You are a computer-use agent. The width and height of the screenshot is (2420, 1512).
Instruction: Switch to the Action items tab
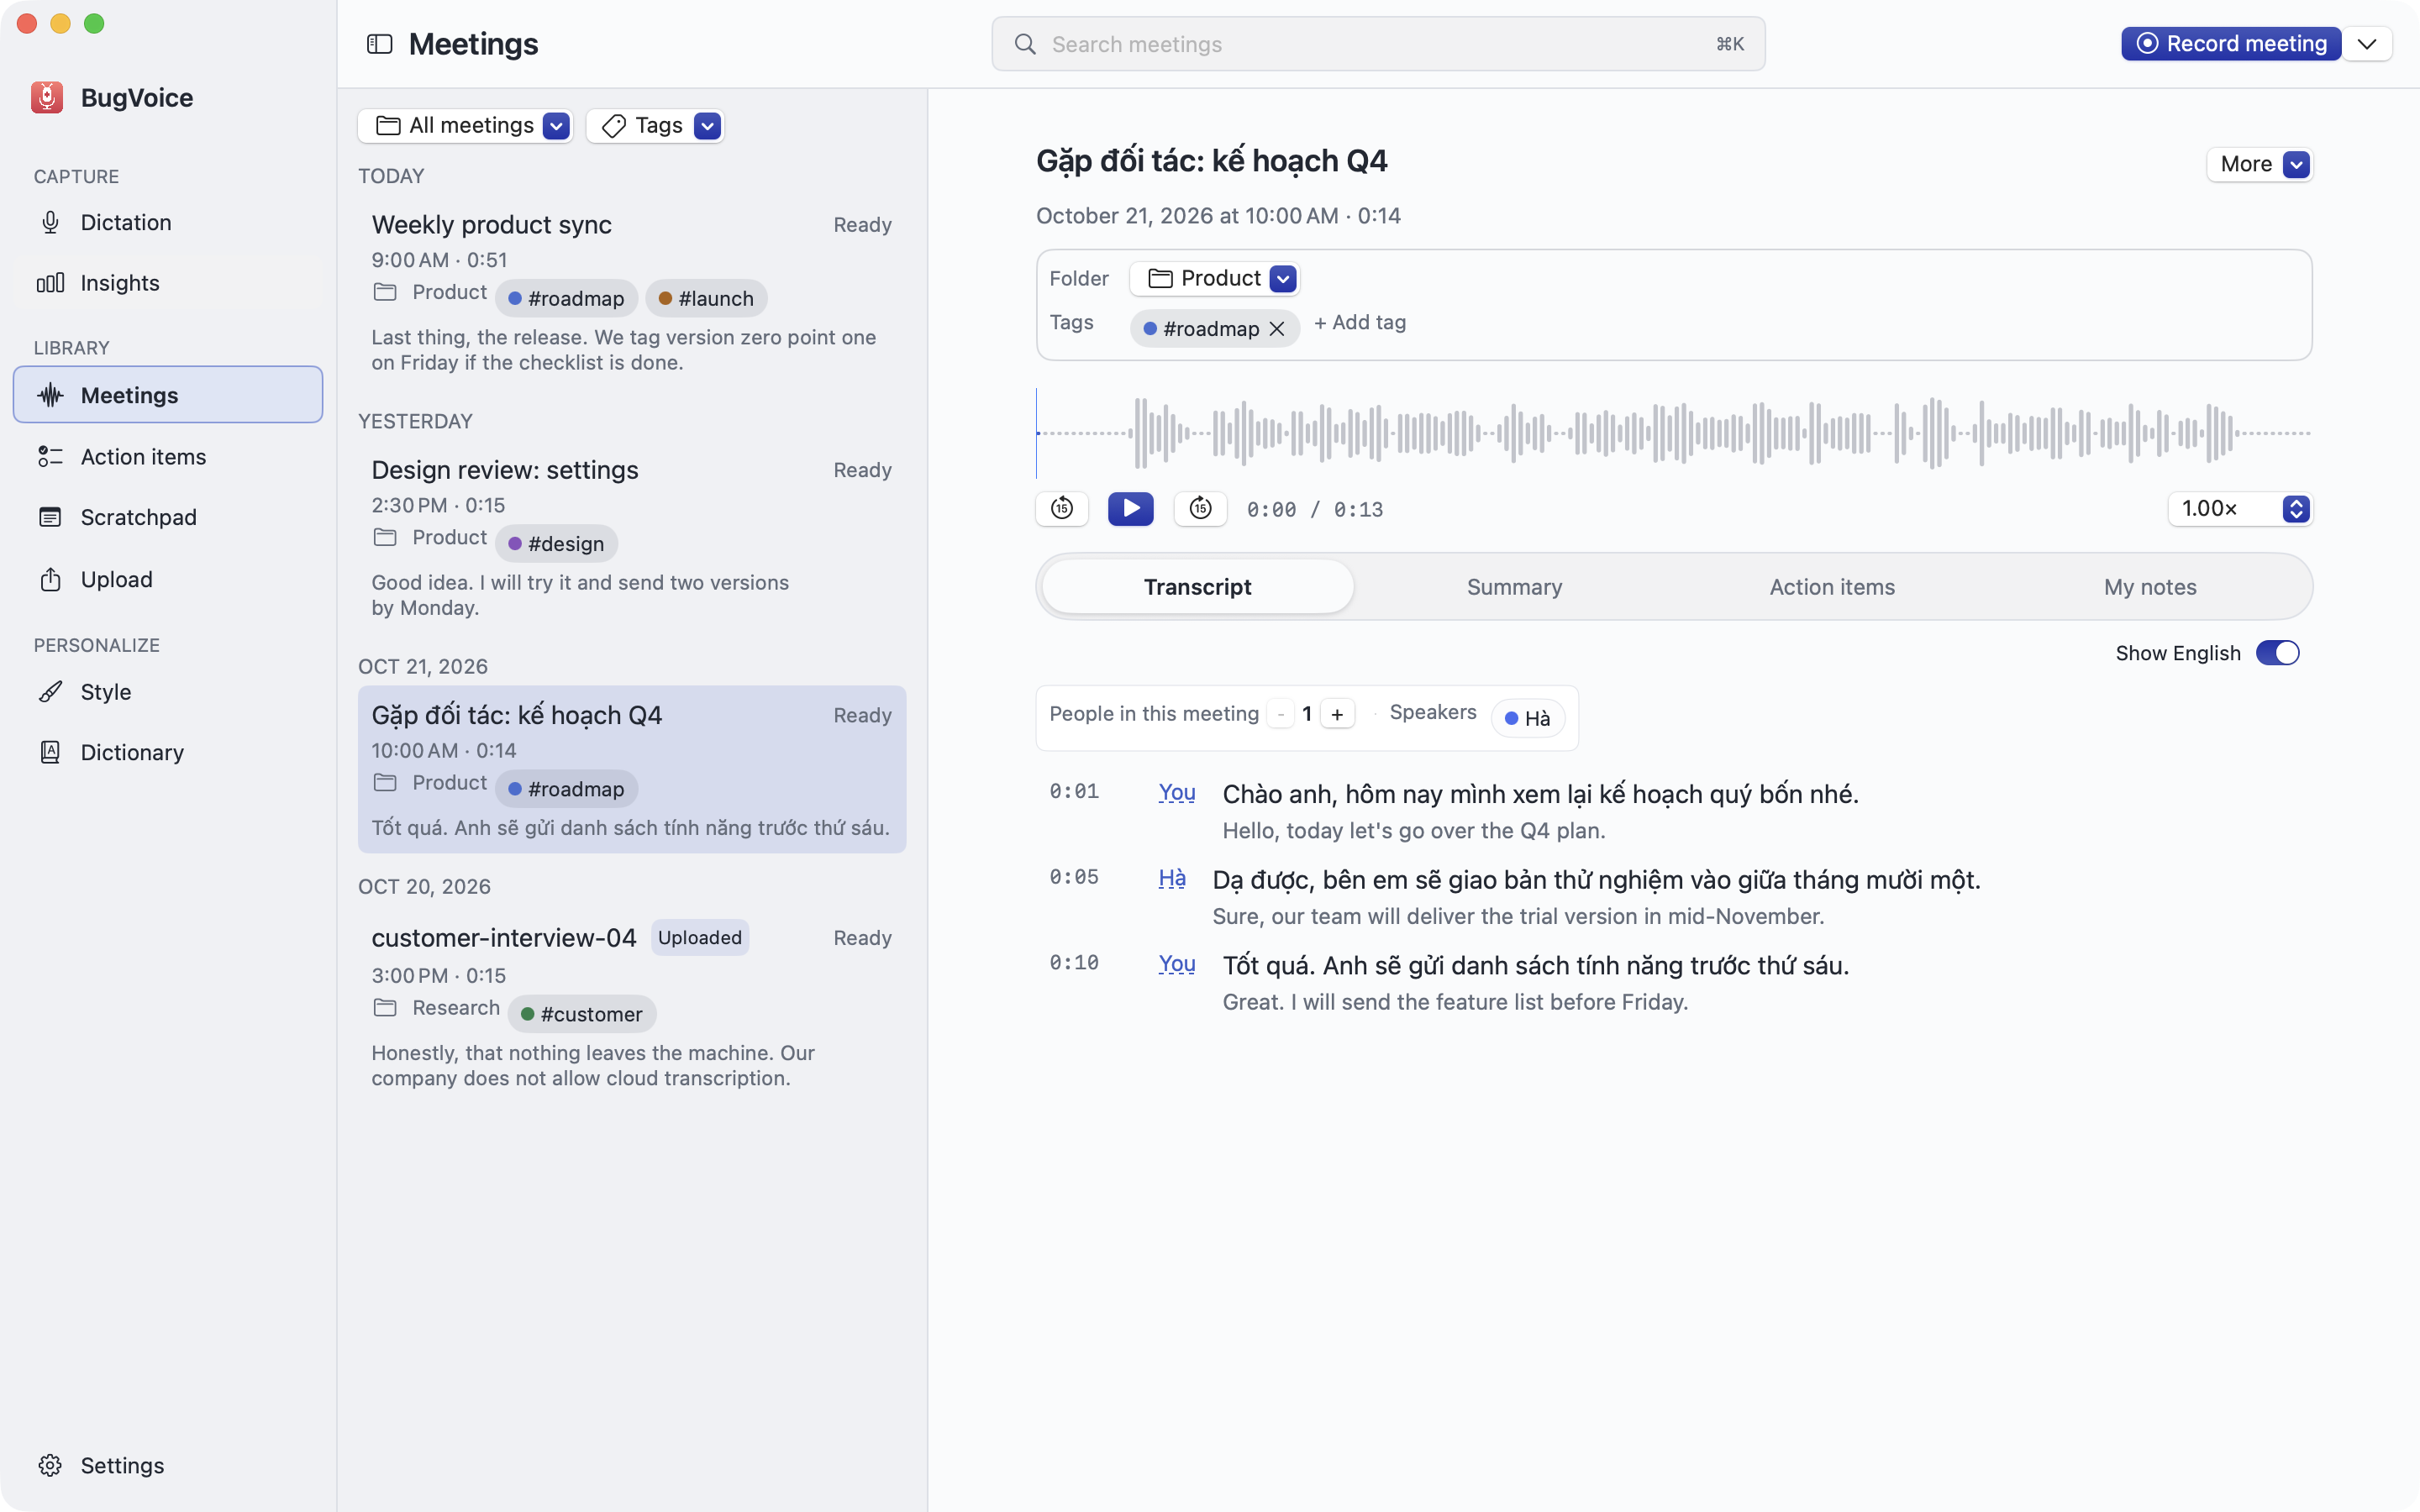pyautogui.click(x=1832, y=587)
